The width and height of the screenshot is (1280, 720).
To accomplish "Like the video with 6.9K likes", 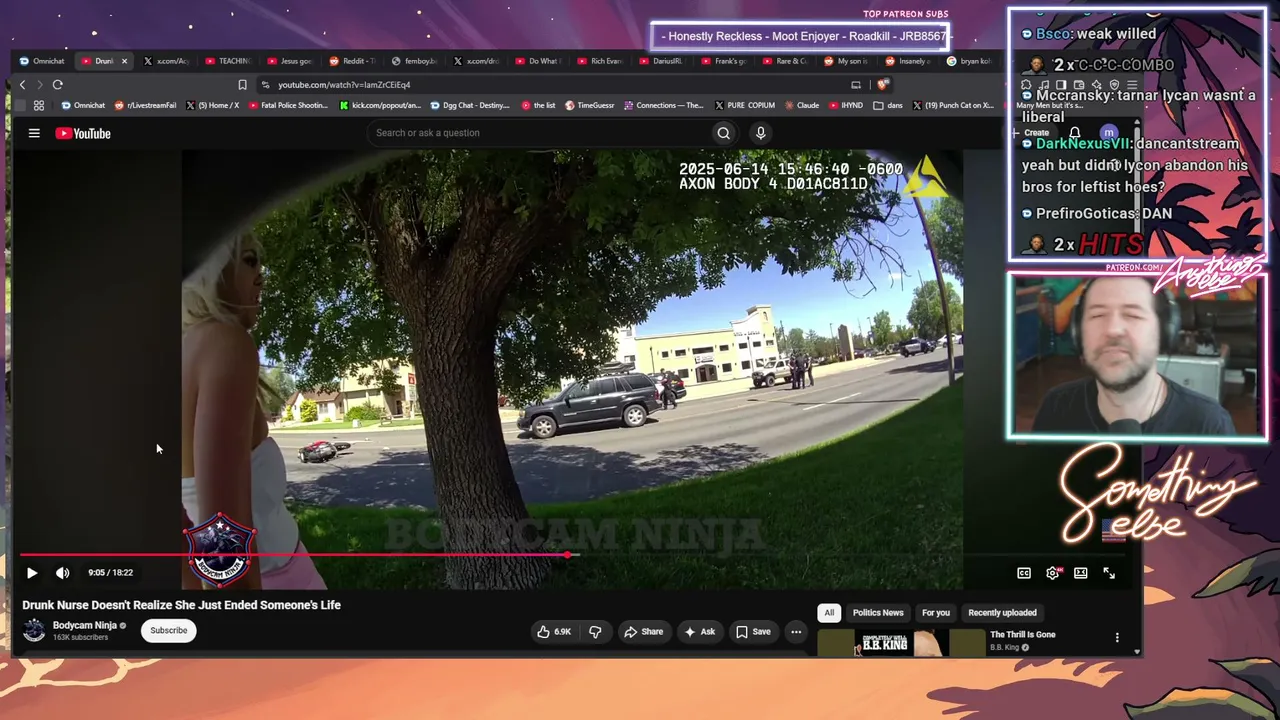I will (x=554, y=632).
